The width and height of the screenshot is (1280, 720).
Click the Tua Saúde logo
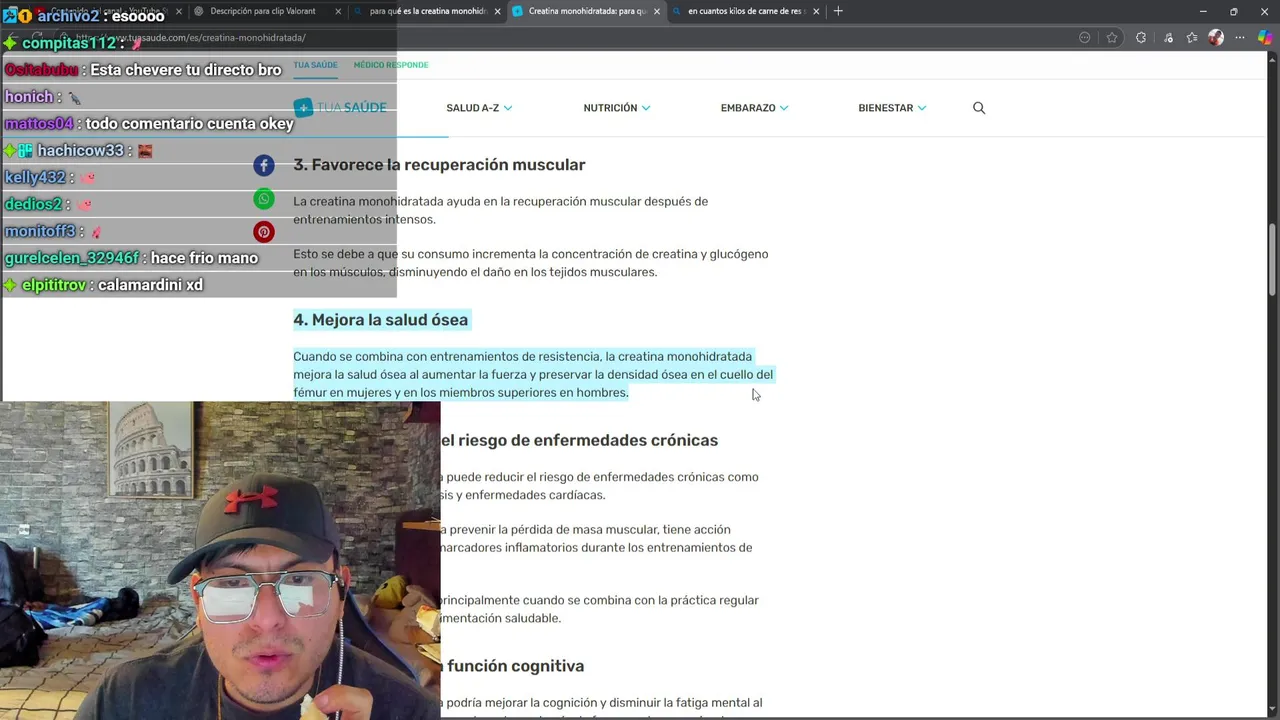340,108
